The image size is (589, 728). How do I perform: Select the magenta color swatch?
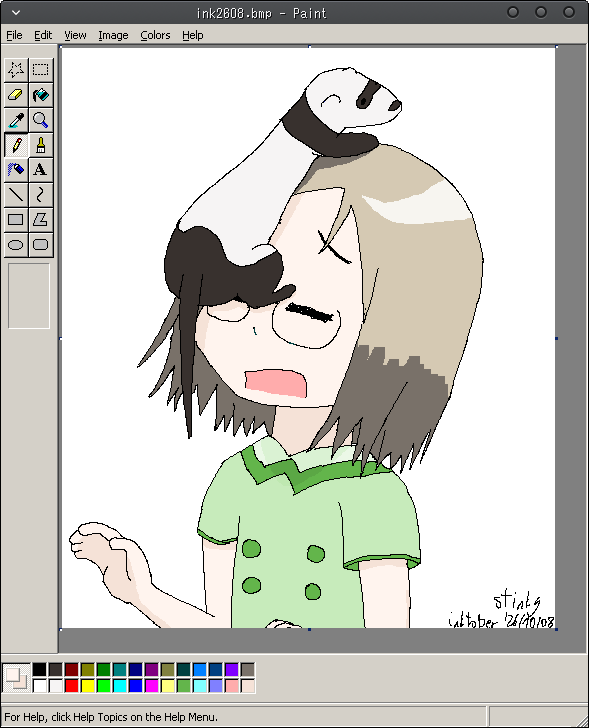[152, 686]
